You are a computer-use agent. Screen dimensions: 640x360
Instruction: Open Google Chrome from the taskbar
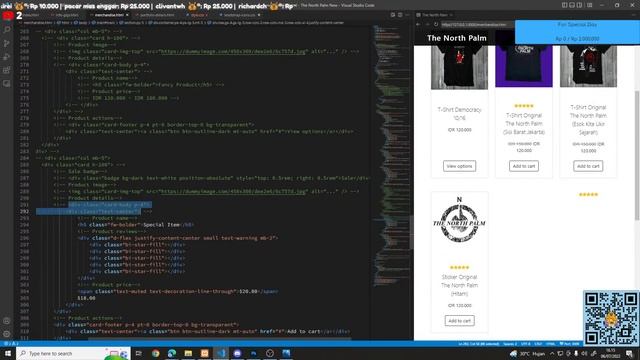point(156,353)
